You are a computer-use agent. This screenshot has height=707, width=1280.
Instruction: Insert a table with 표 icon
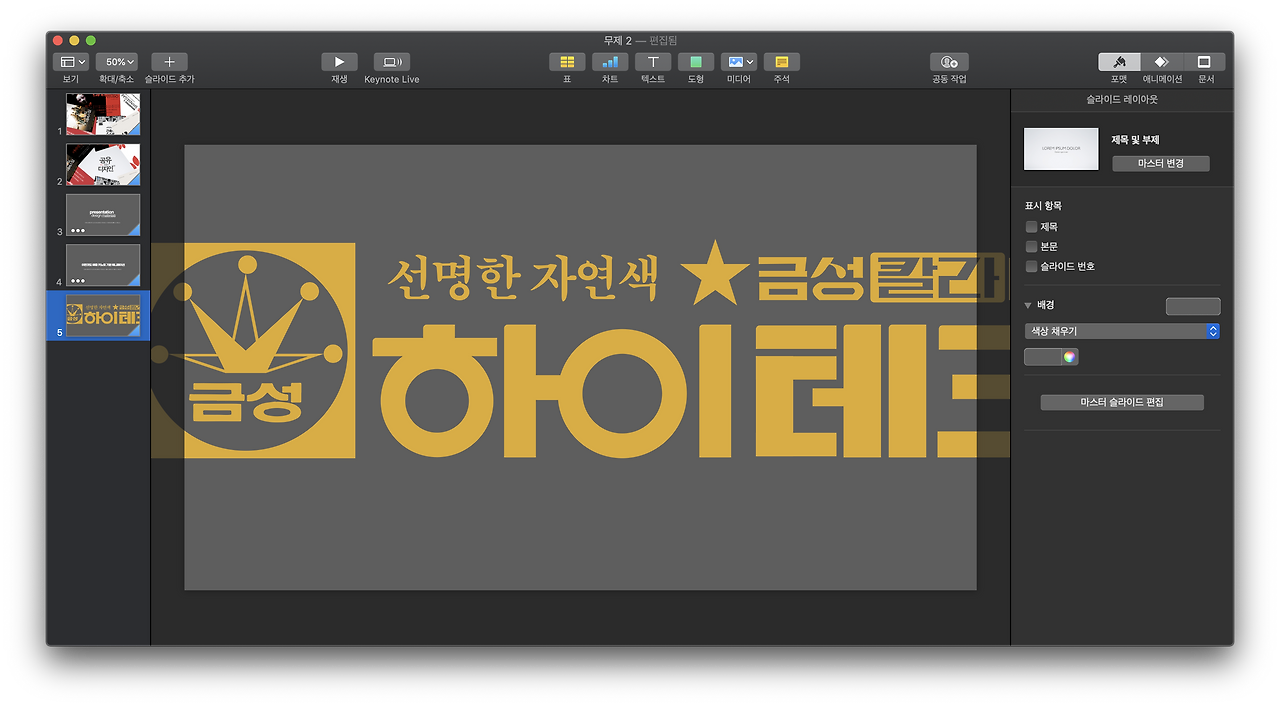(x=567, y=62)
